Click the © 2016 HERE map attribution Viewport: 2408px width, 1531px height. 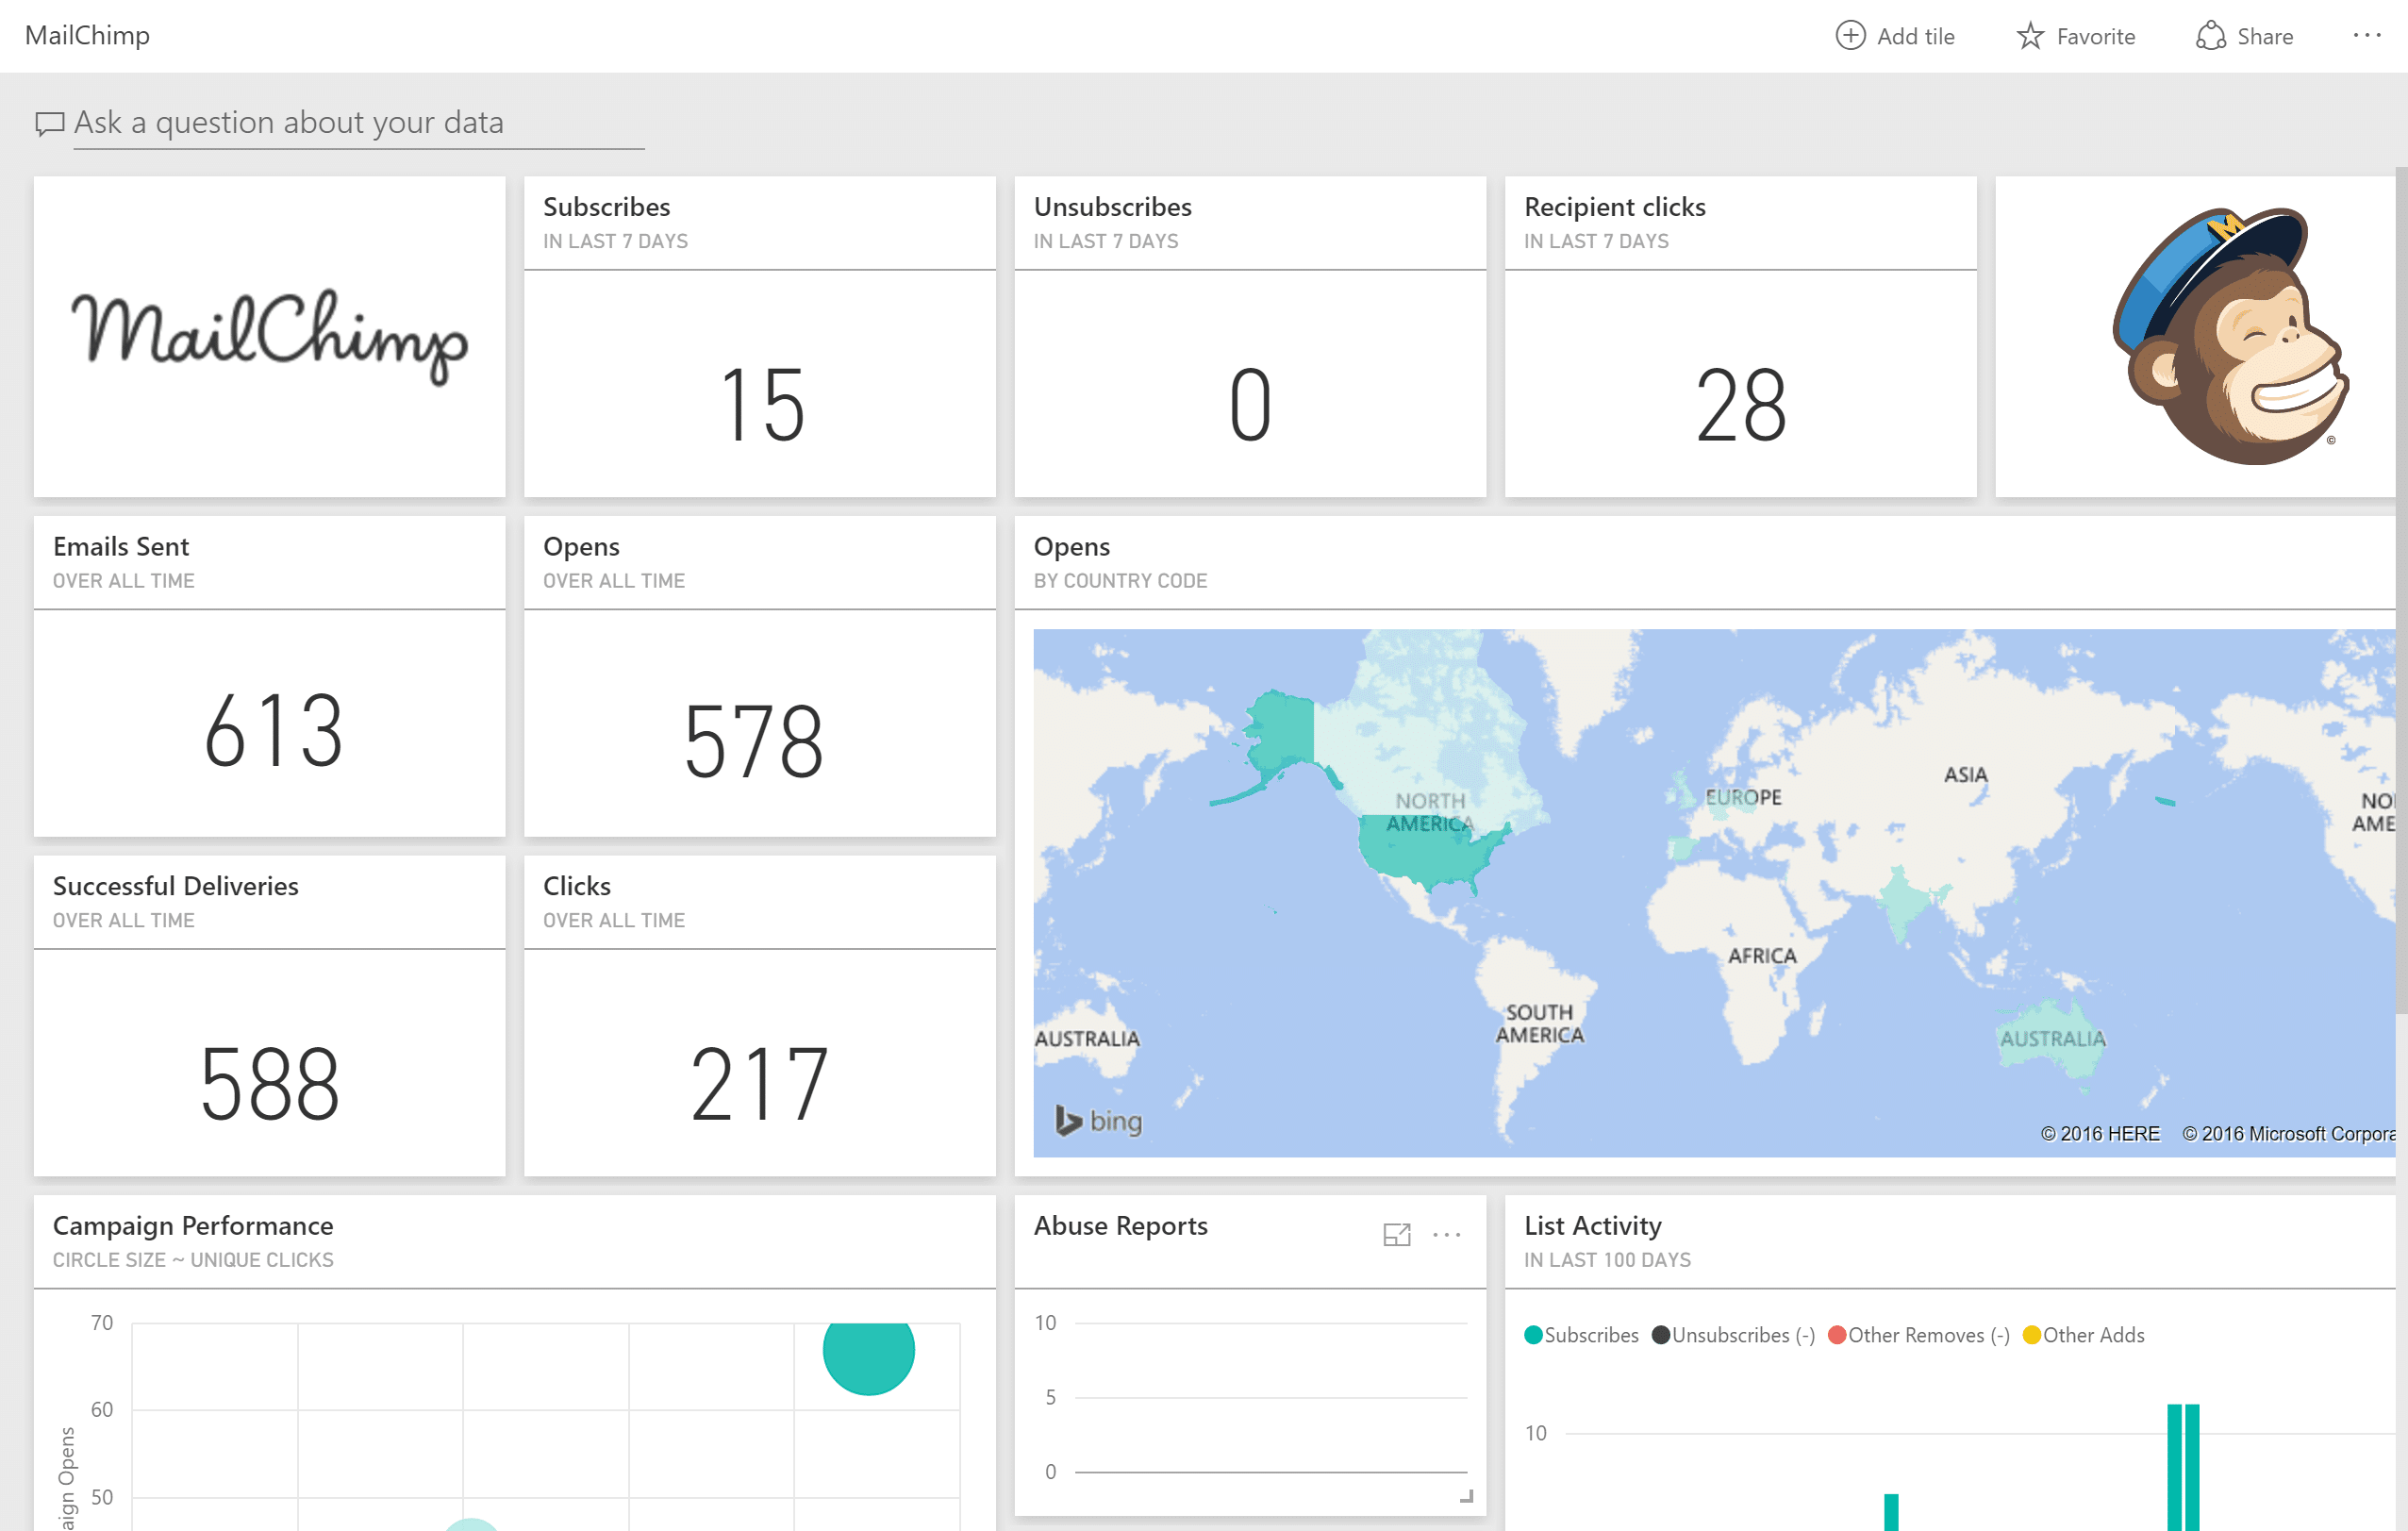coord(2100,1134)
